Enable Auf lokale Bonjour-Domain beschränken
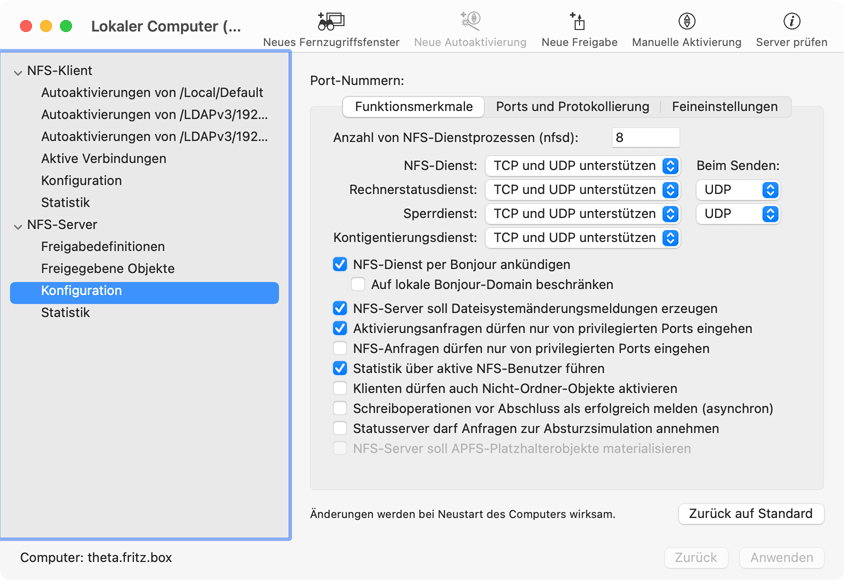844x580 pixels. [358, 285]
